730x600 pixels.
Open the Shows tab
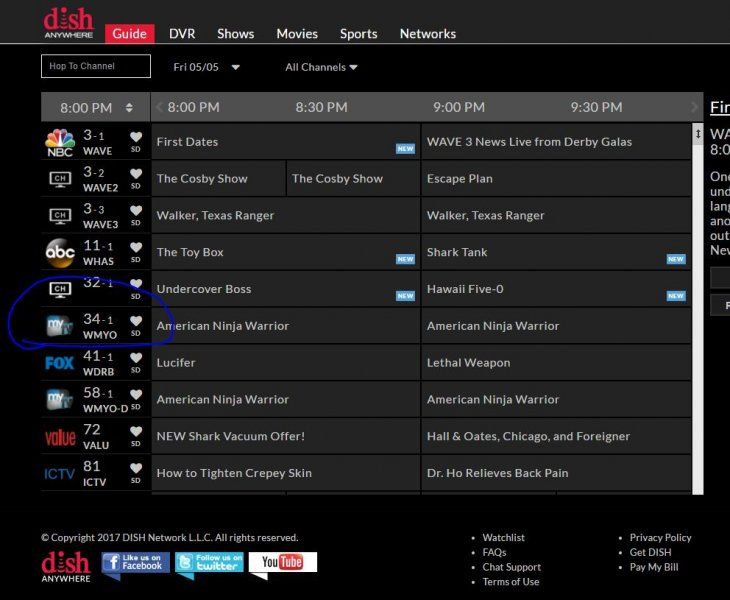(236, 34)
